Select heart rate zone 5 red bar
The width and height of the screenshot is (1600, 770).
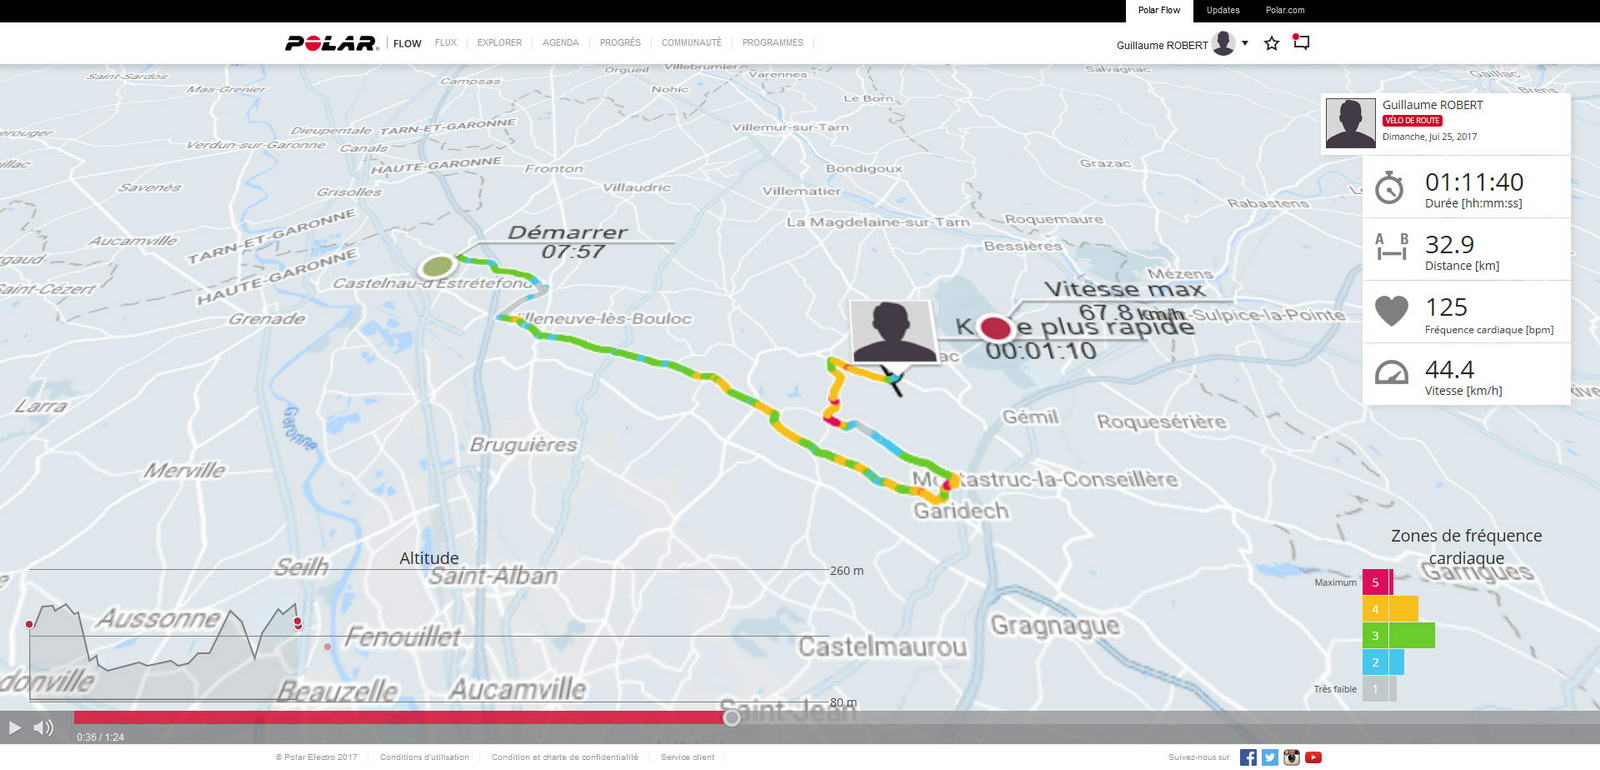pyautogui.click(x=1378, y=582)
